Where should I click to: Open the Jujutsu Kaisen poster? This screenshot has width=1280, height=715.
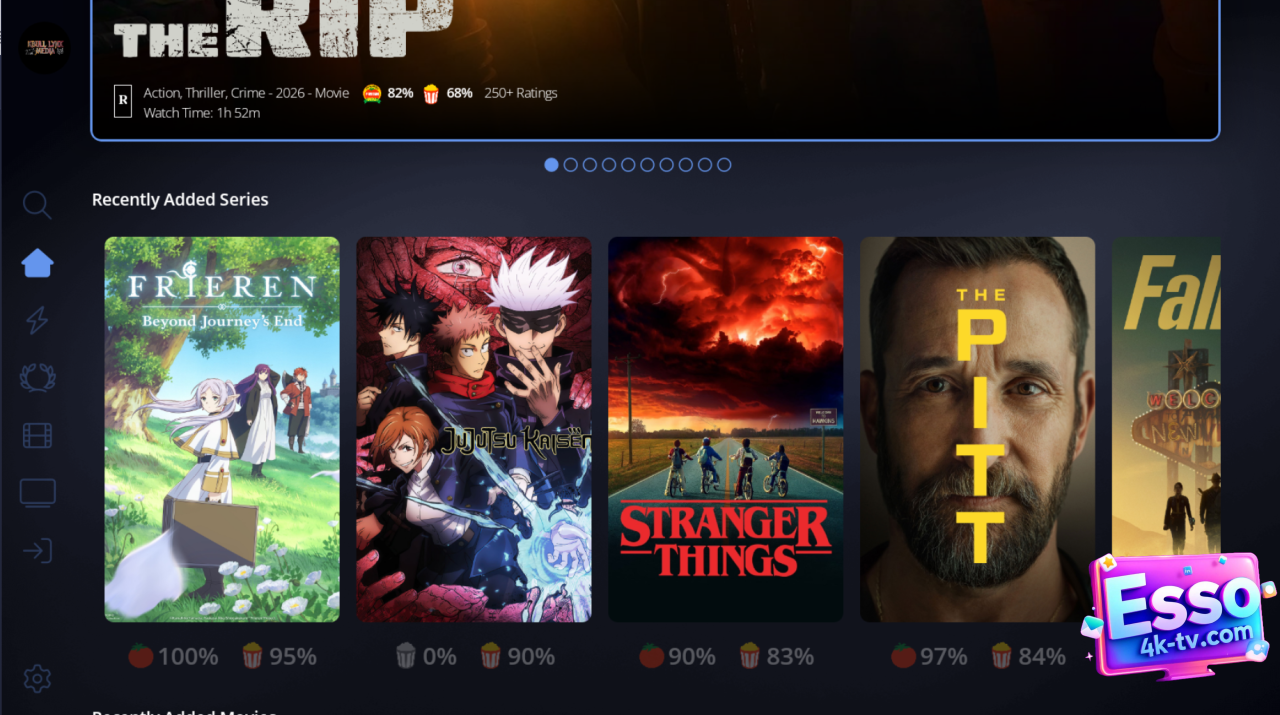[x=474, y=429]
